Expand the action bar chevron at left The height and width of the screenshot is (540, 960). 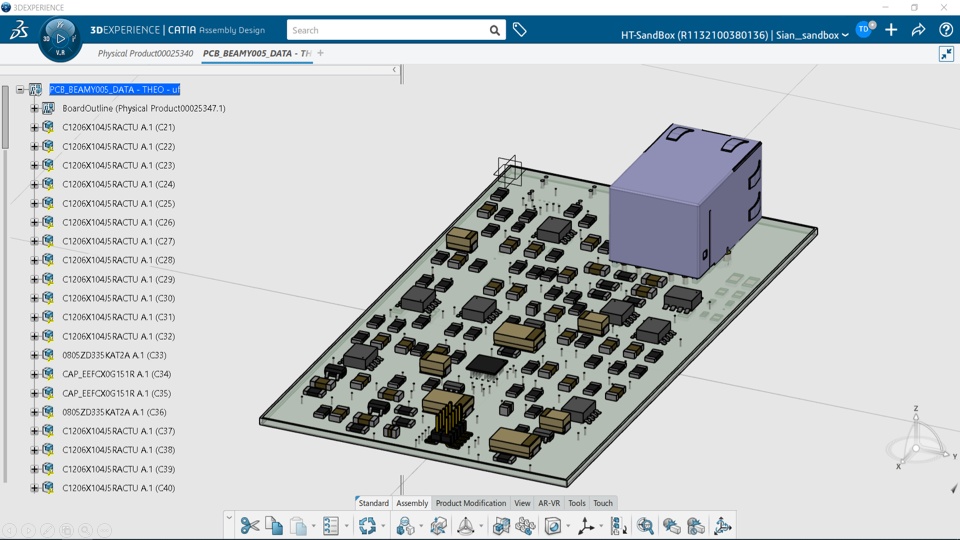click(x=229, y=517)
